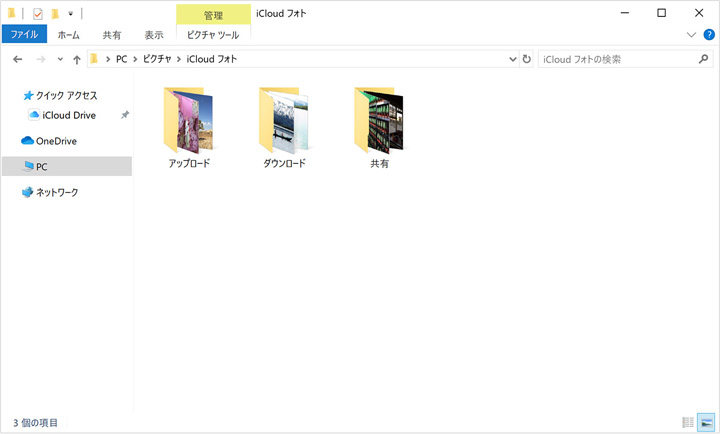Open the ファイル menu tab
This screenshot has width=720, height=434.
coord(24,34)
